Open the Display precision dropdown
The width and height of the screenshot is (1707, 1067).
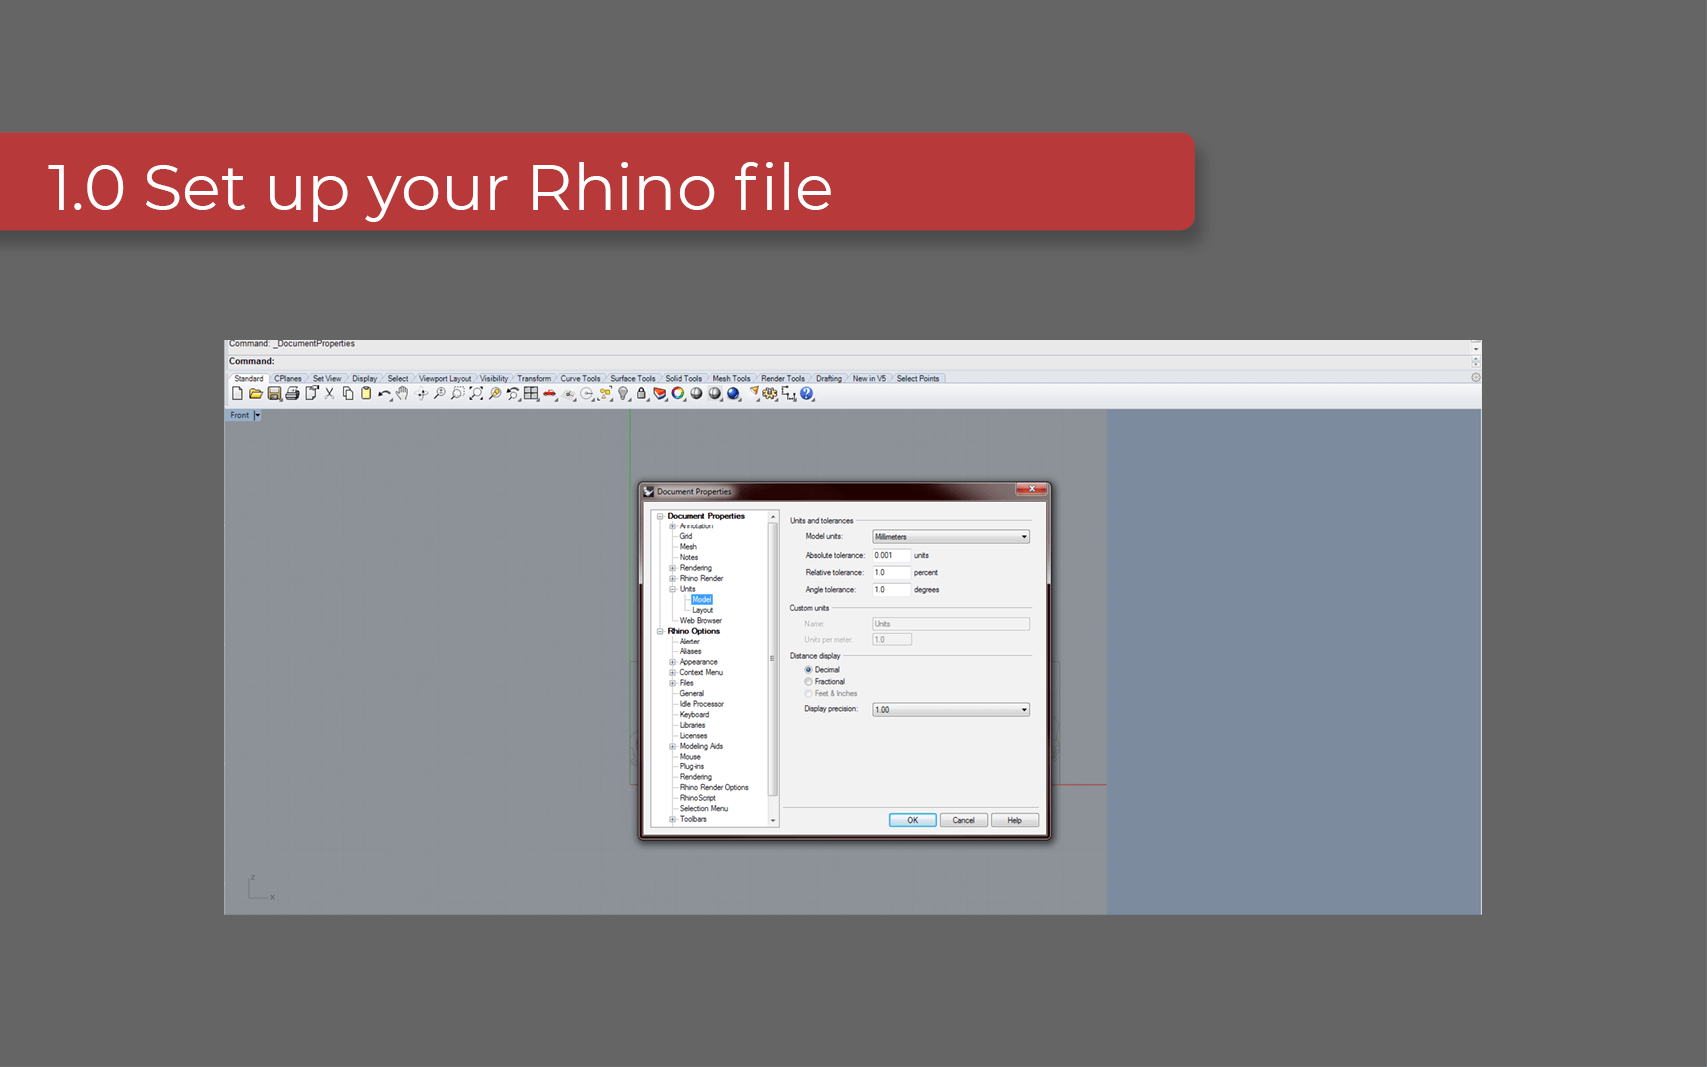(950, 710)
